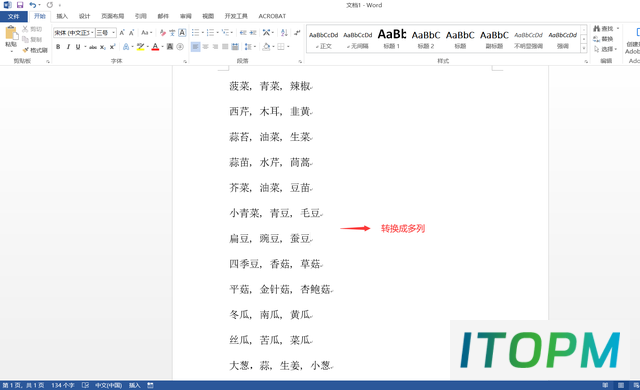Click the numbered list icon
The width and height of the screenshot is (640, 390).
[x=211, y=33]
